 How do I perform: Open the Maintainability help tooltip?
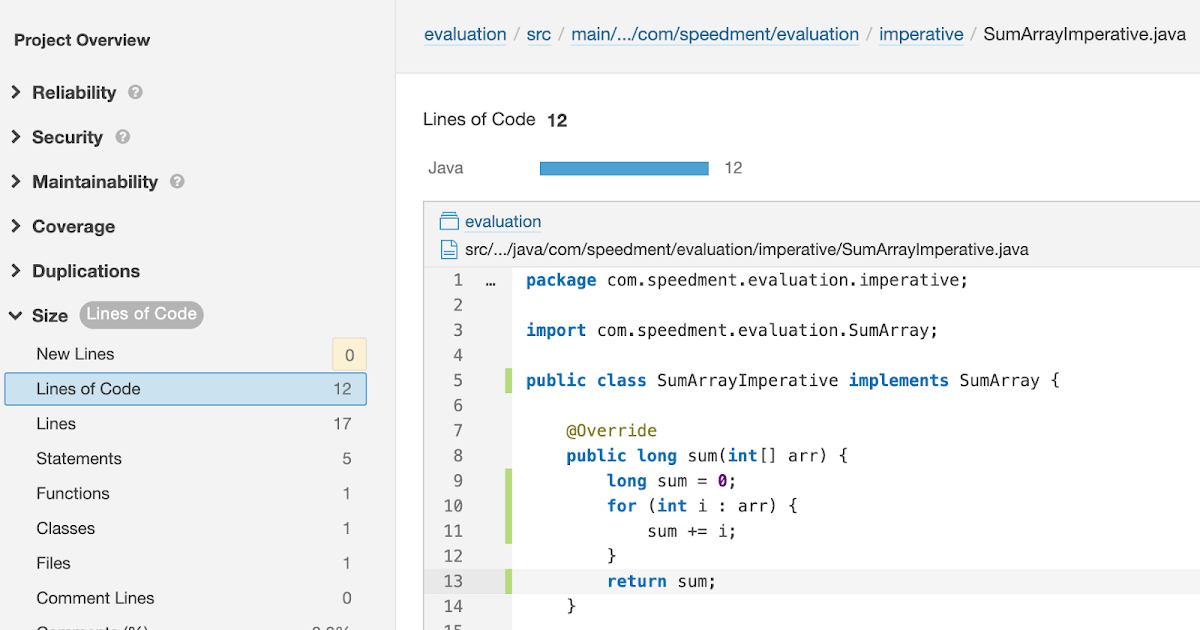tap(176, 182)
